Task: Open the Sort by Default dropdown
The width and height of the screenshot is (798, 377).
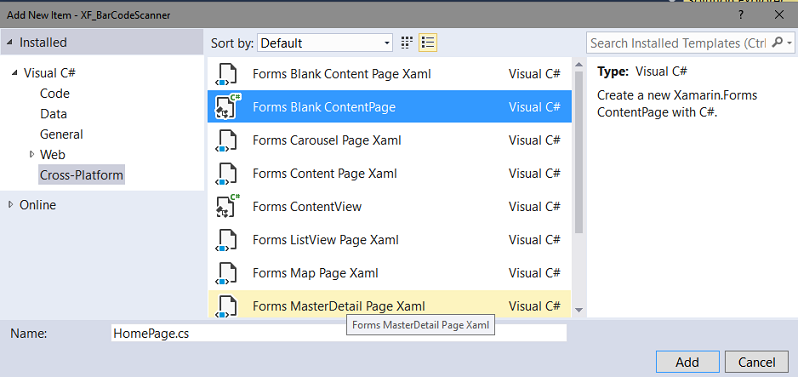Action: 325,43
